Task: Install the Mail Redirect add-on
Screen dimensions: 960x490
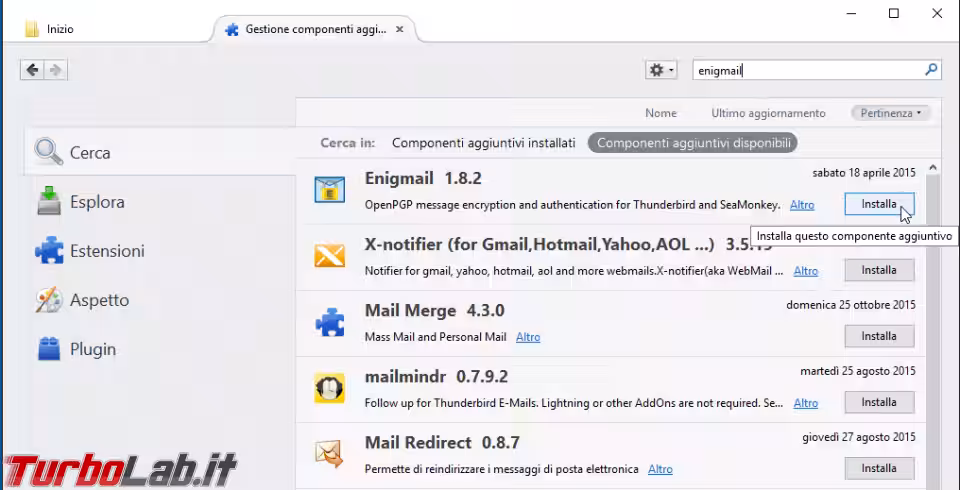Action: coord(879,469)
